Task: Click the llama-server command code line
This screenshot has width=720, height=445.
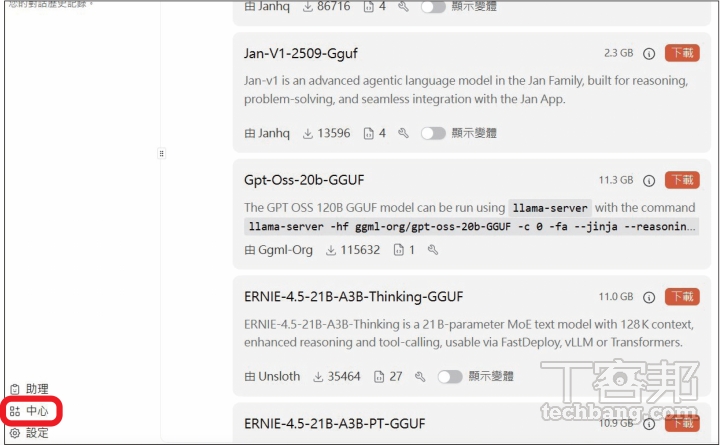Action: point(472,226)
